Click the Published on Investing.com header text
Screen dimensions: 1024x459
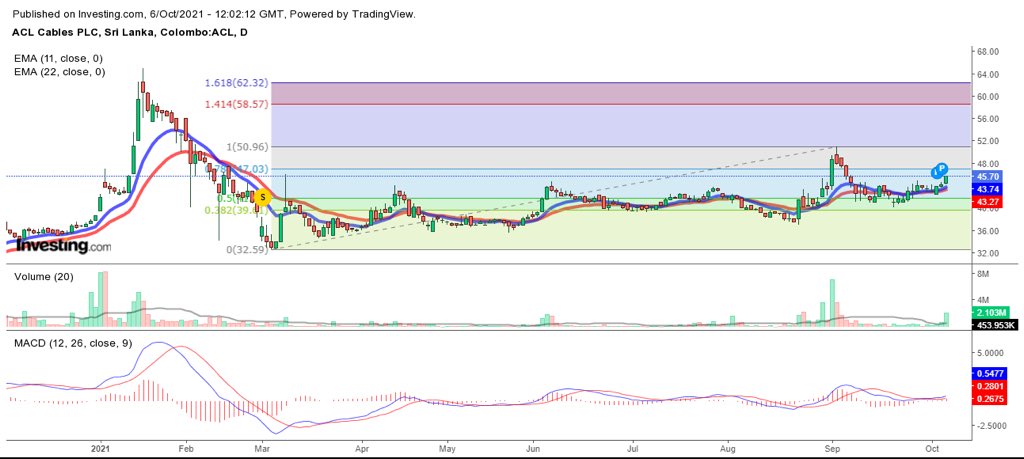[214, 13]
